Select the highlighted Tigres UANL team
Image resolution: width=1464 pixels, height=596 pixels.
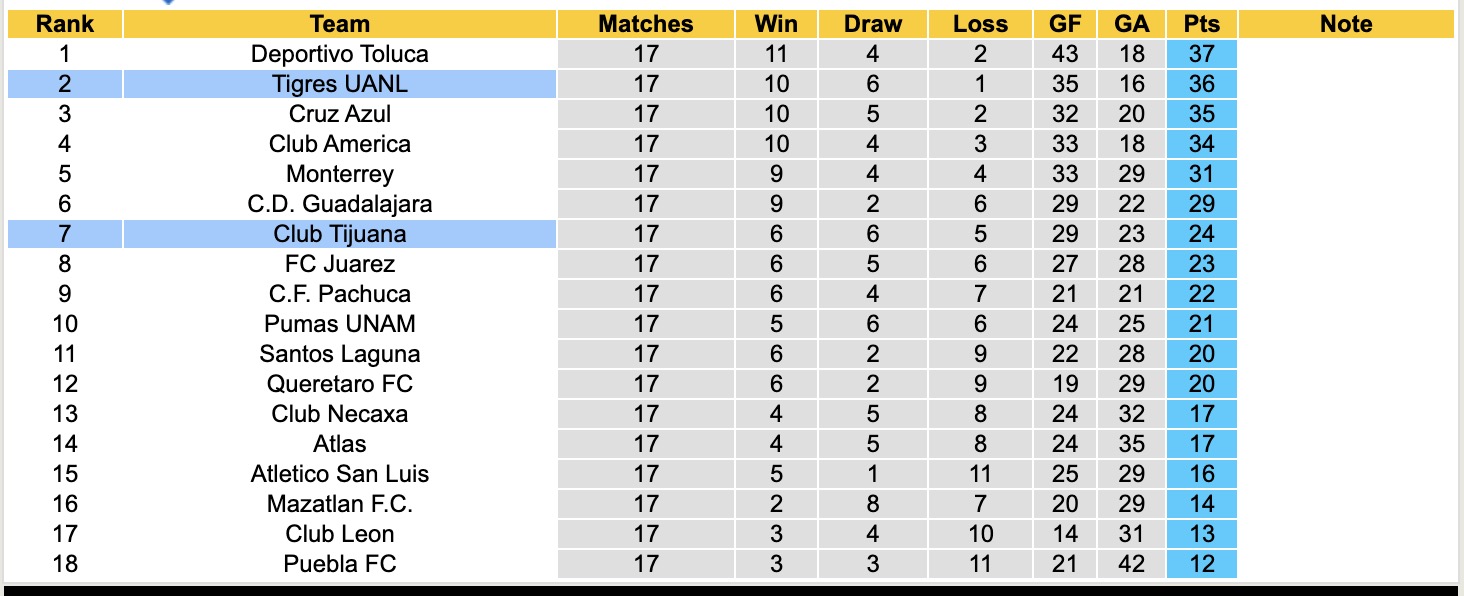(x=340, y=84)
